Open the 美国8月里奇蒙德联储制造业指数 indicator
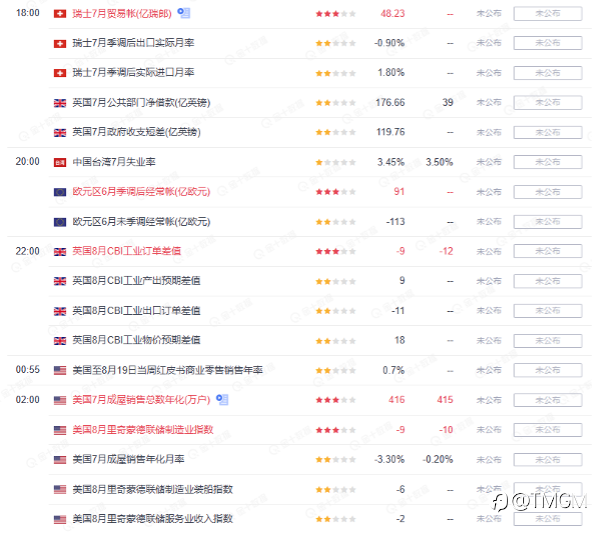 pos(143,430)
